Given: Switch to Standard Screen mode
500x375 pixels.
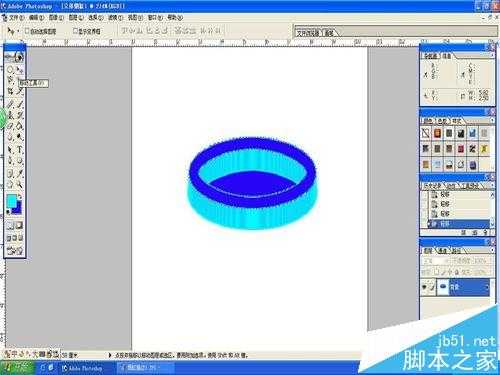Looking at the screenshot, I should (9, 238).
